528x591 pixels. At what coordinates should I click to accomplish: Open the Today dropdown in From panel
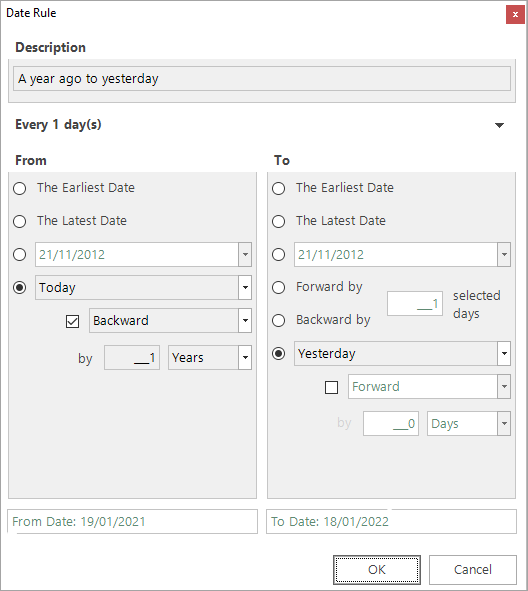coord(245,288)
